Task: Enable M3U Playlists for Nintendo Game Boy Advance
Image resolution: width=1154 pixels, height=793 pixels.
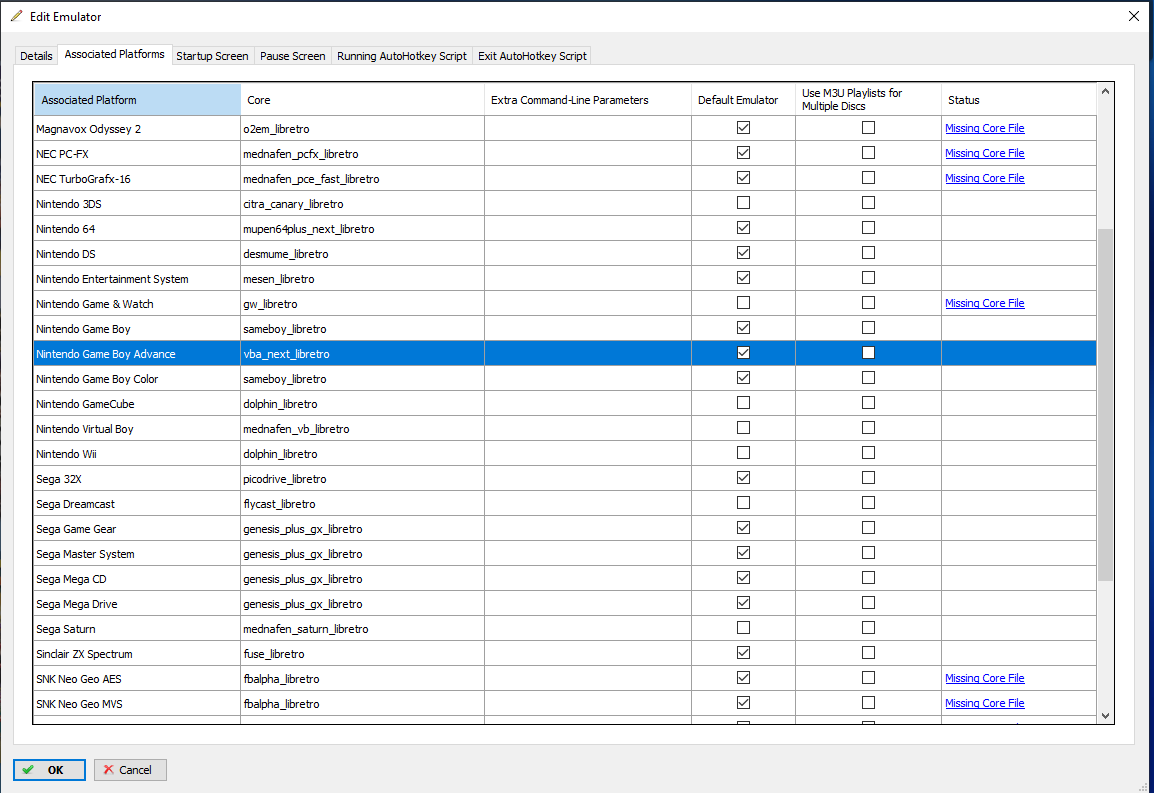Action: coord(868,353)
